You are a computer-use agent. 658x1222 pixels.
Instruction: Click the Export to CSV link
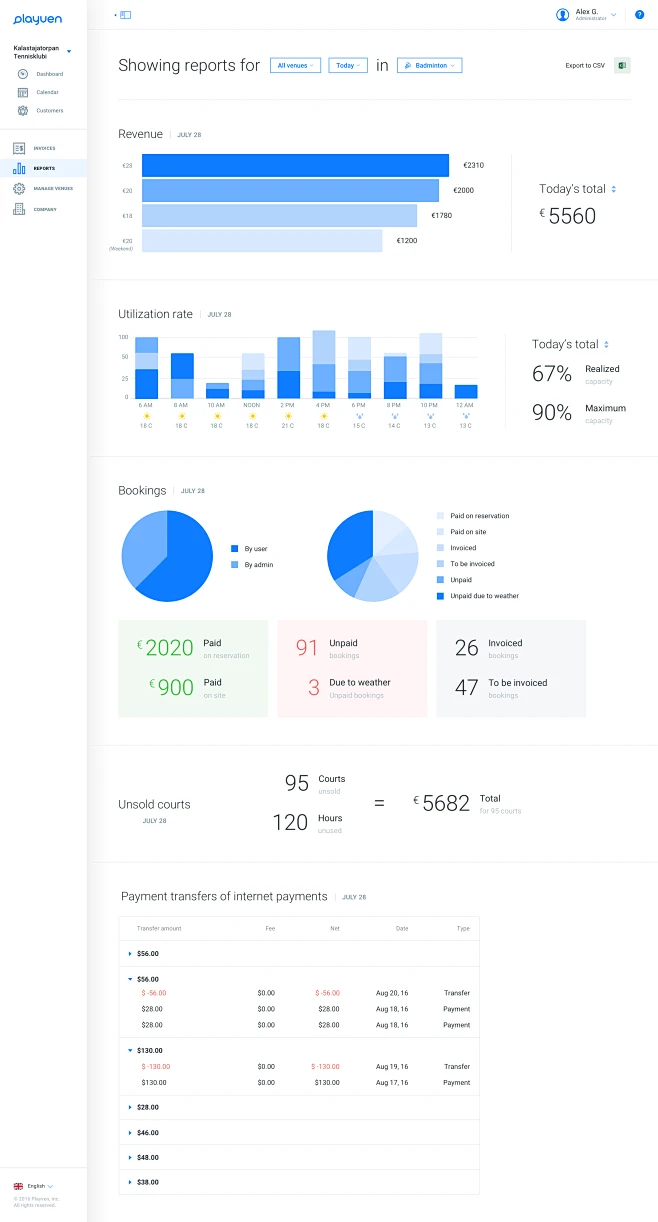[x=585, y=66]
